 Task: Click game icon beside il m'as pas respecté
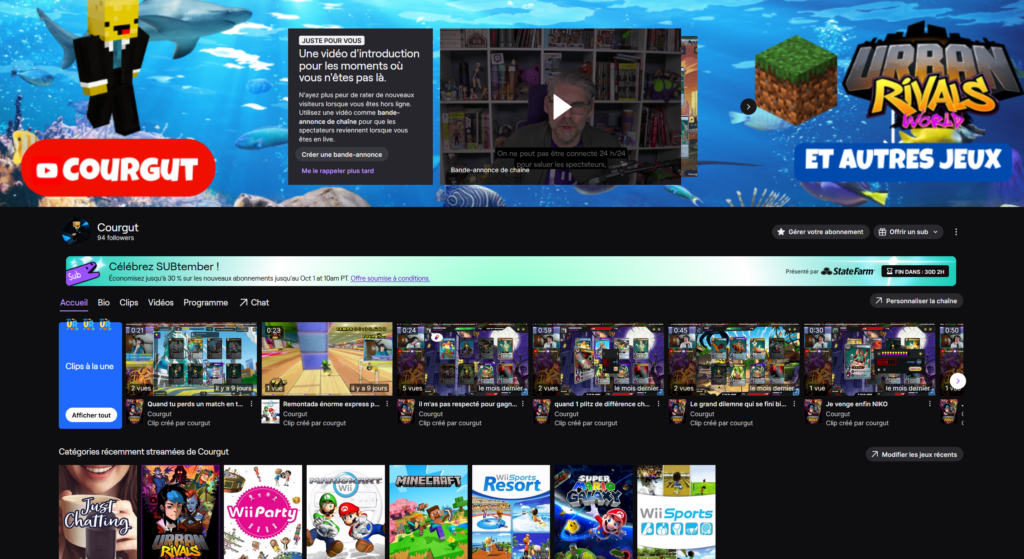click(x=406, y=412)
